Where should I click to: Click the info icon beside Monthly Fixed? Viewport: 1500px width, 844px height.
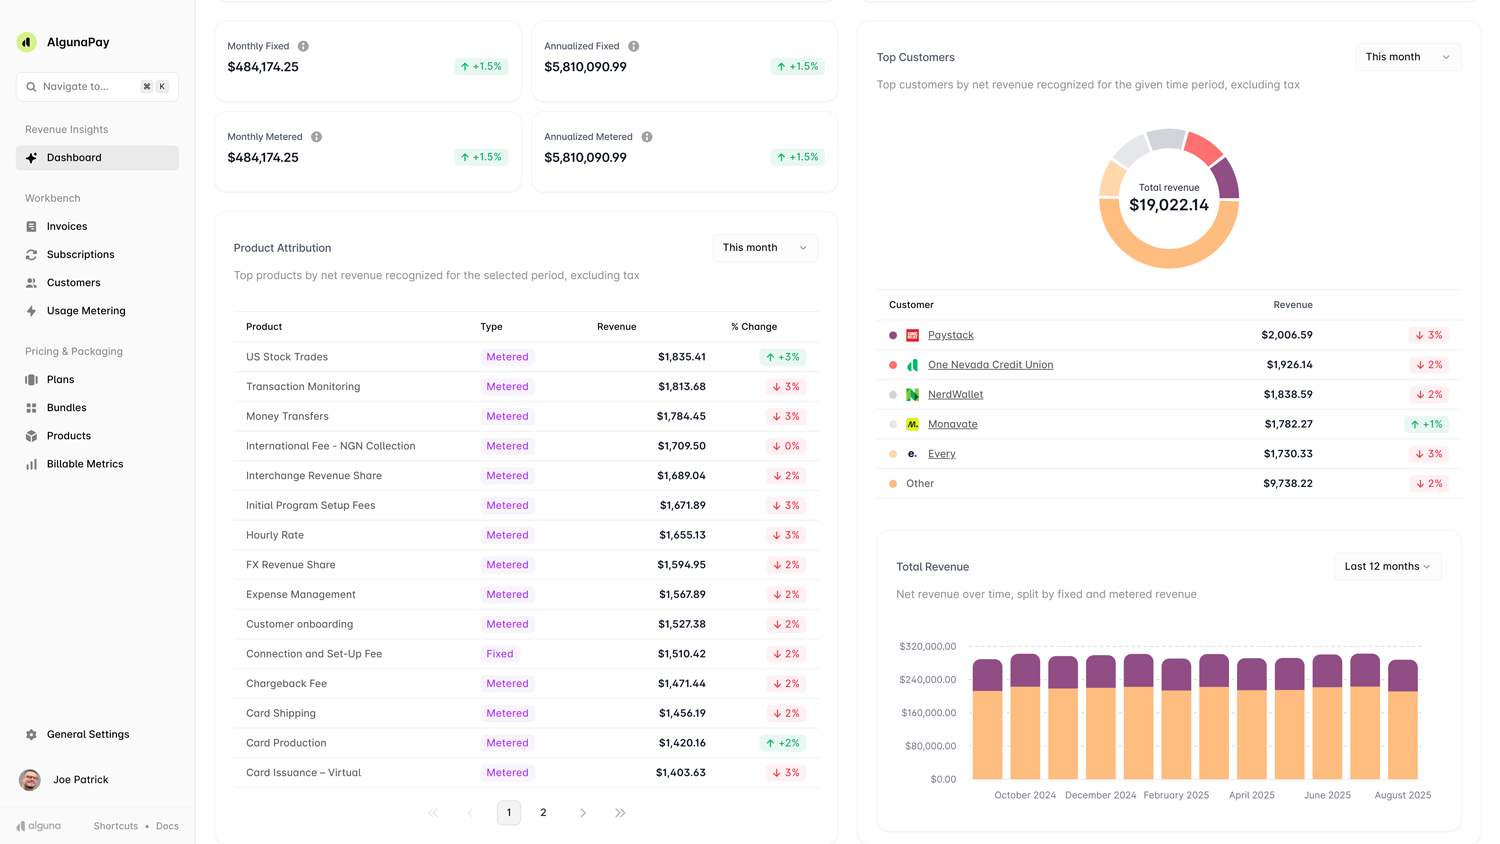click(302, 46)
